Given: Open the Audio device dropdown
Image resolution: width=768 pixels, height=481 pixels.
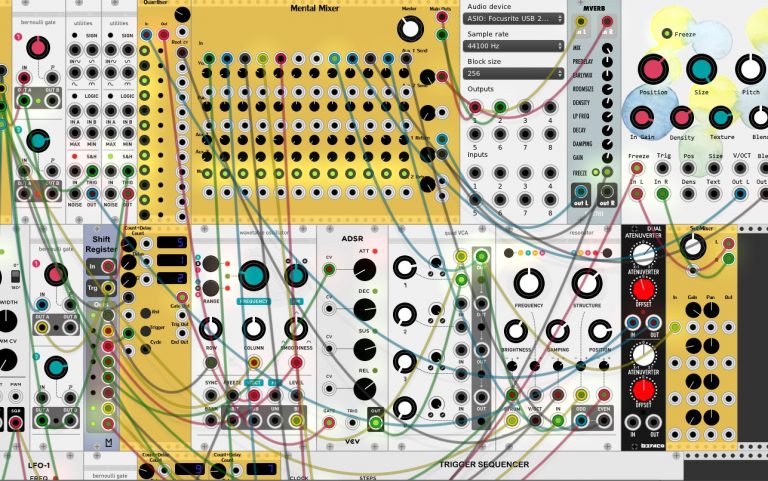Looking at the screenshot, I should (x=513, y=19).
